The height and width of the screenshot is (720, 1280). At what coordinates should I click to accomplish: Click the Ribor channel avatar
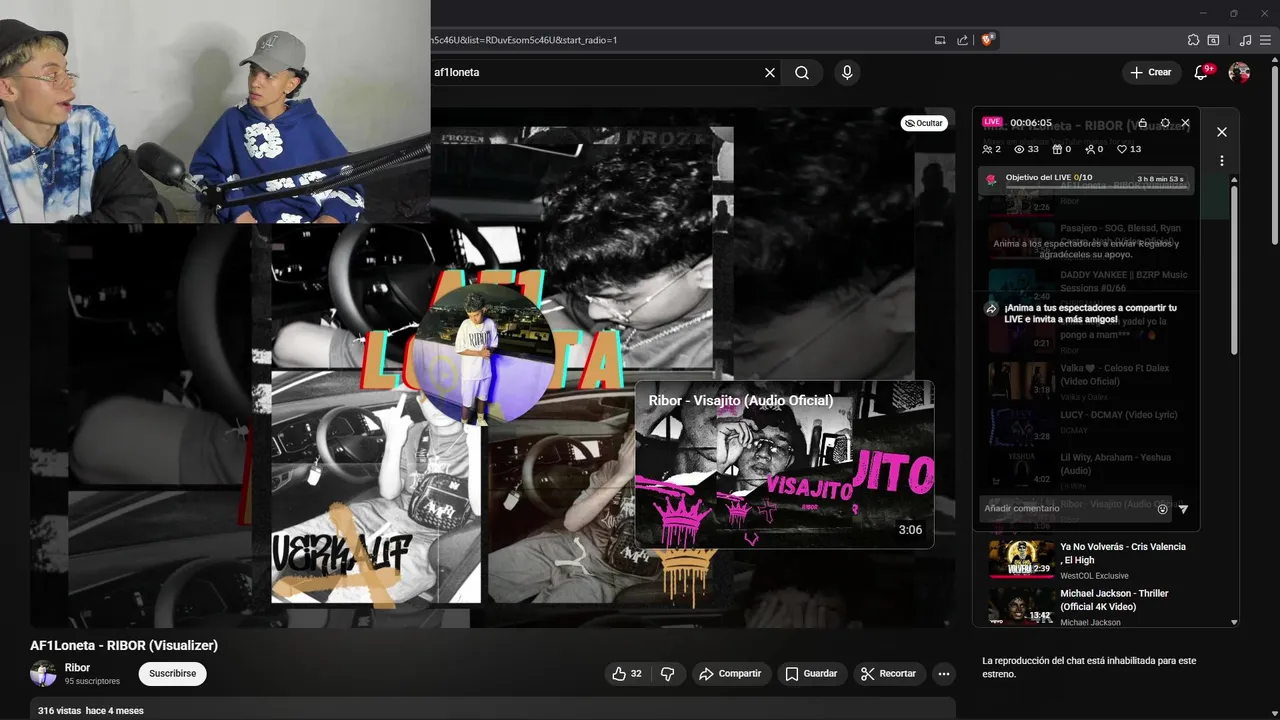click(x=43, y=674)
